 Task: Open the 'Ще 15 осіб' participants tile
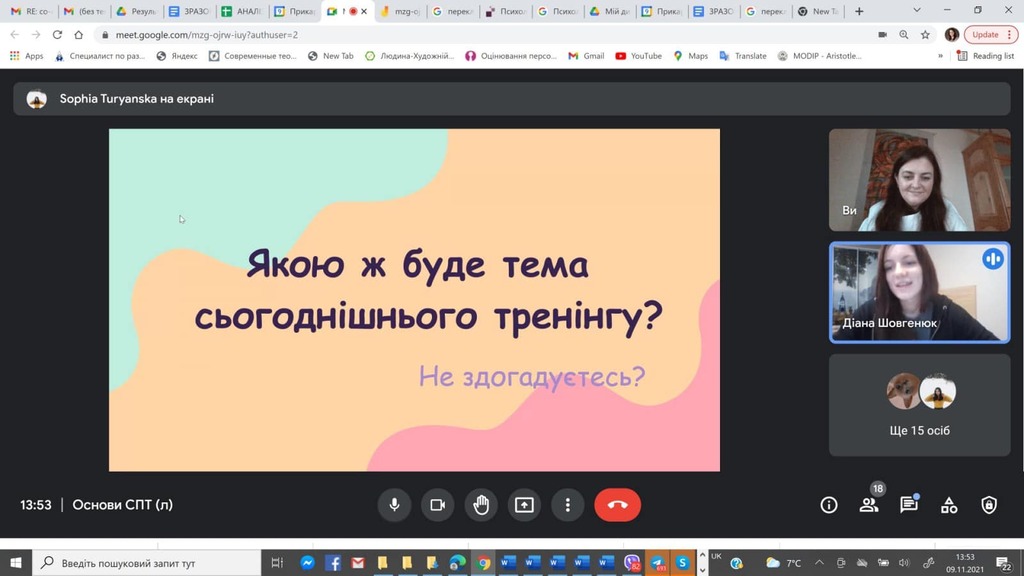click(x=919, y=405)
